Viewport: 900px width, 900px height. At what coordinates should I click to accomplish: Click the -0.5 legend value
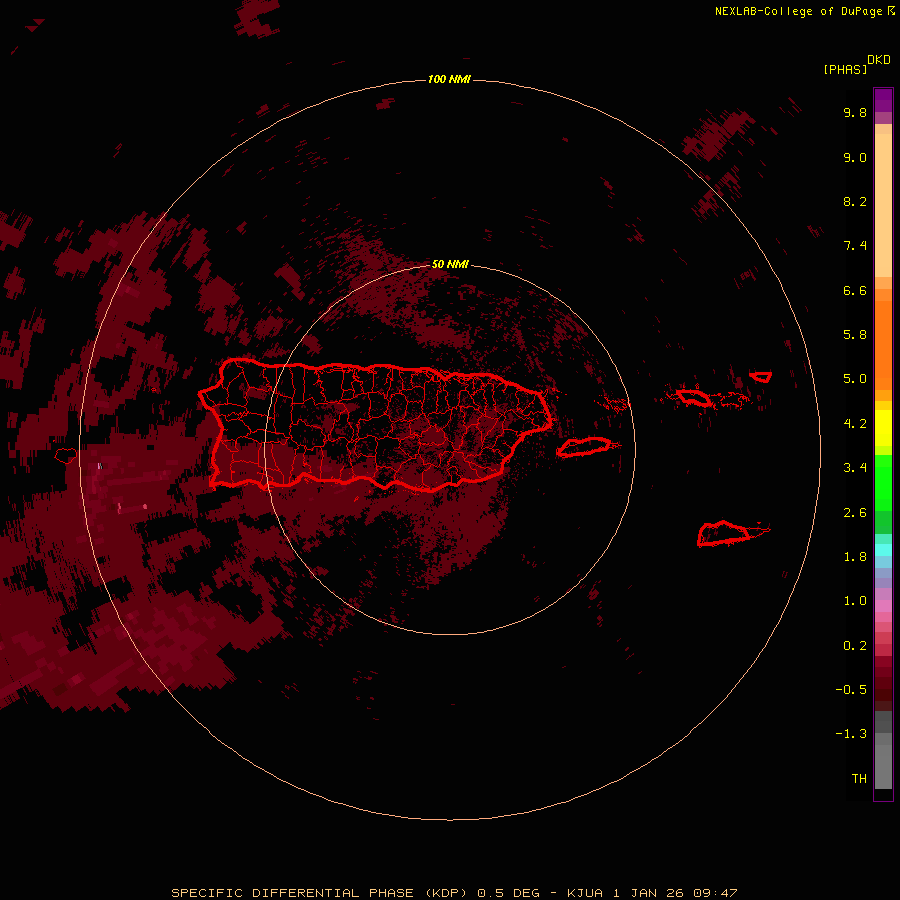point(851,690)
